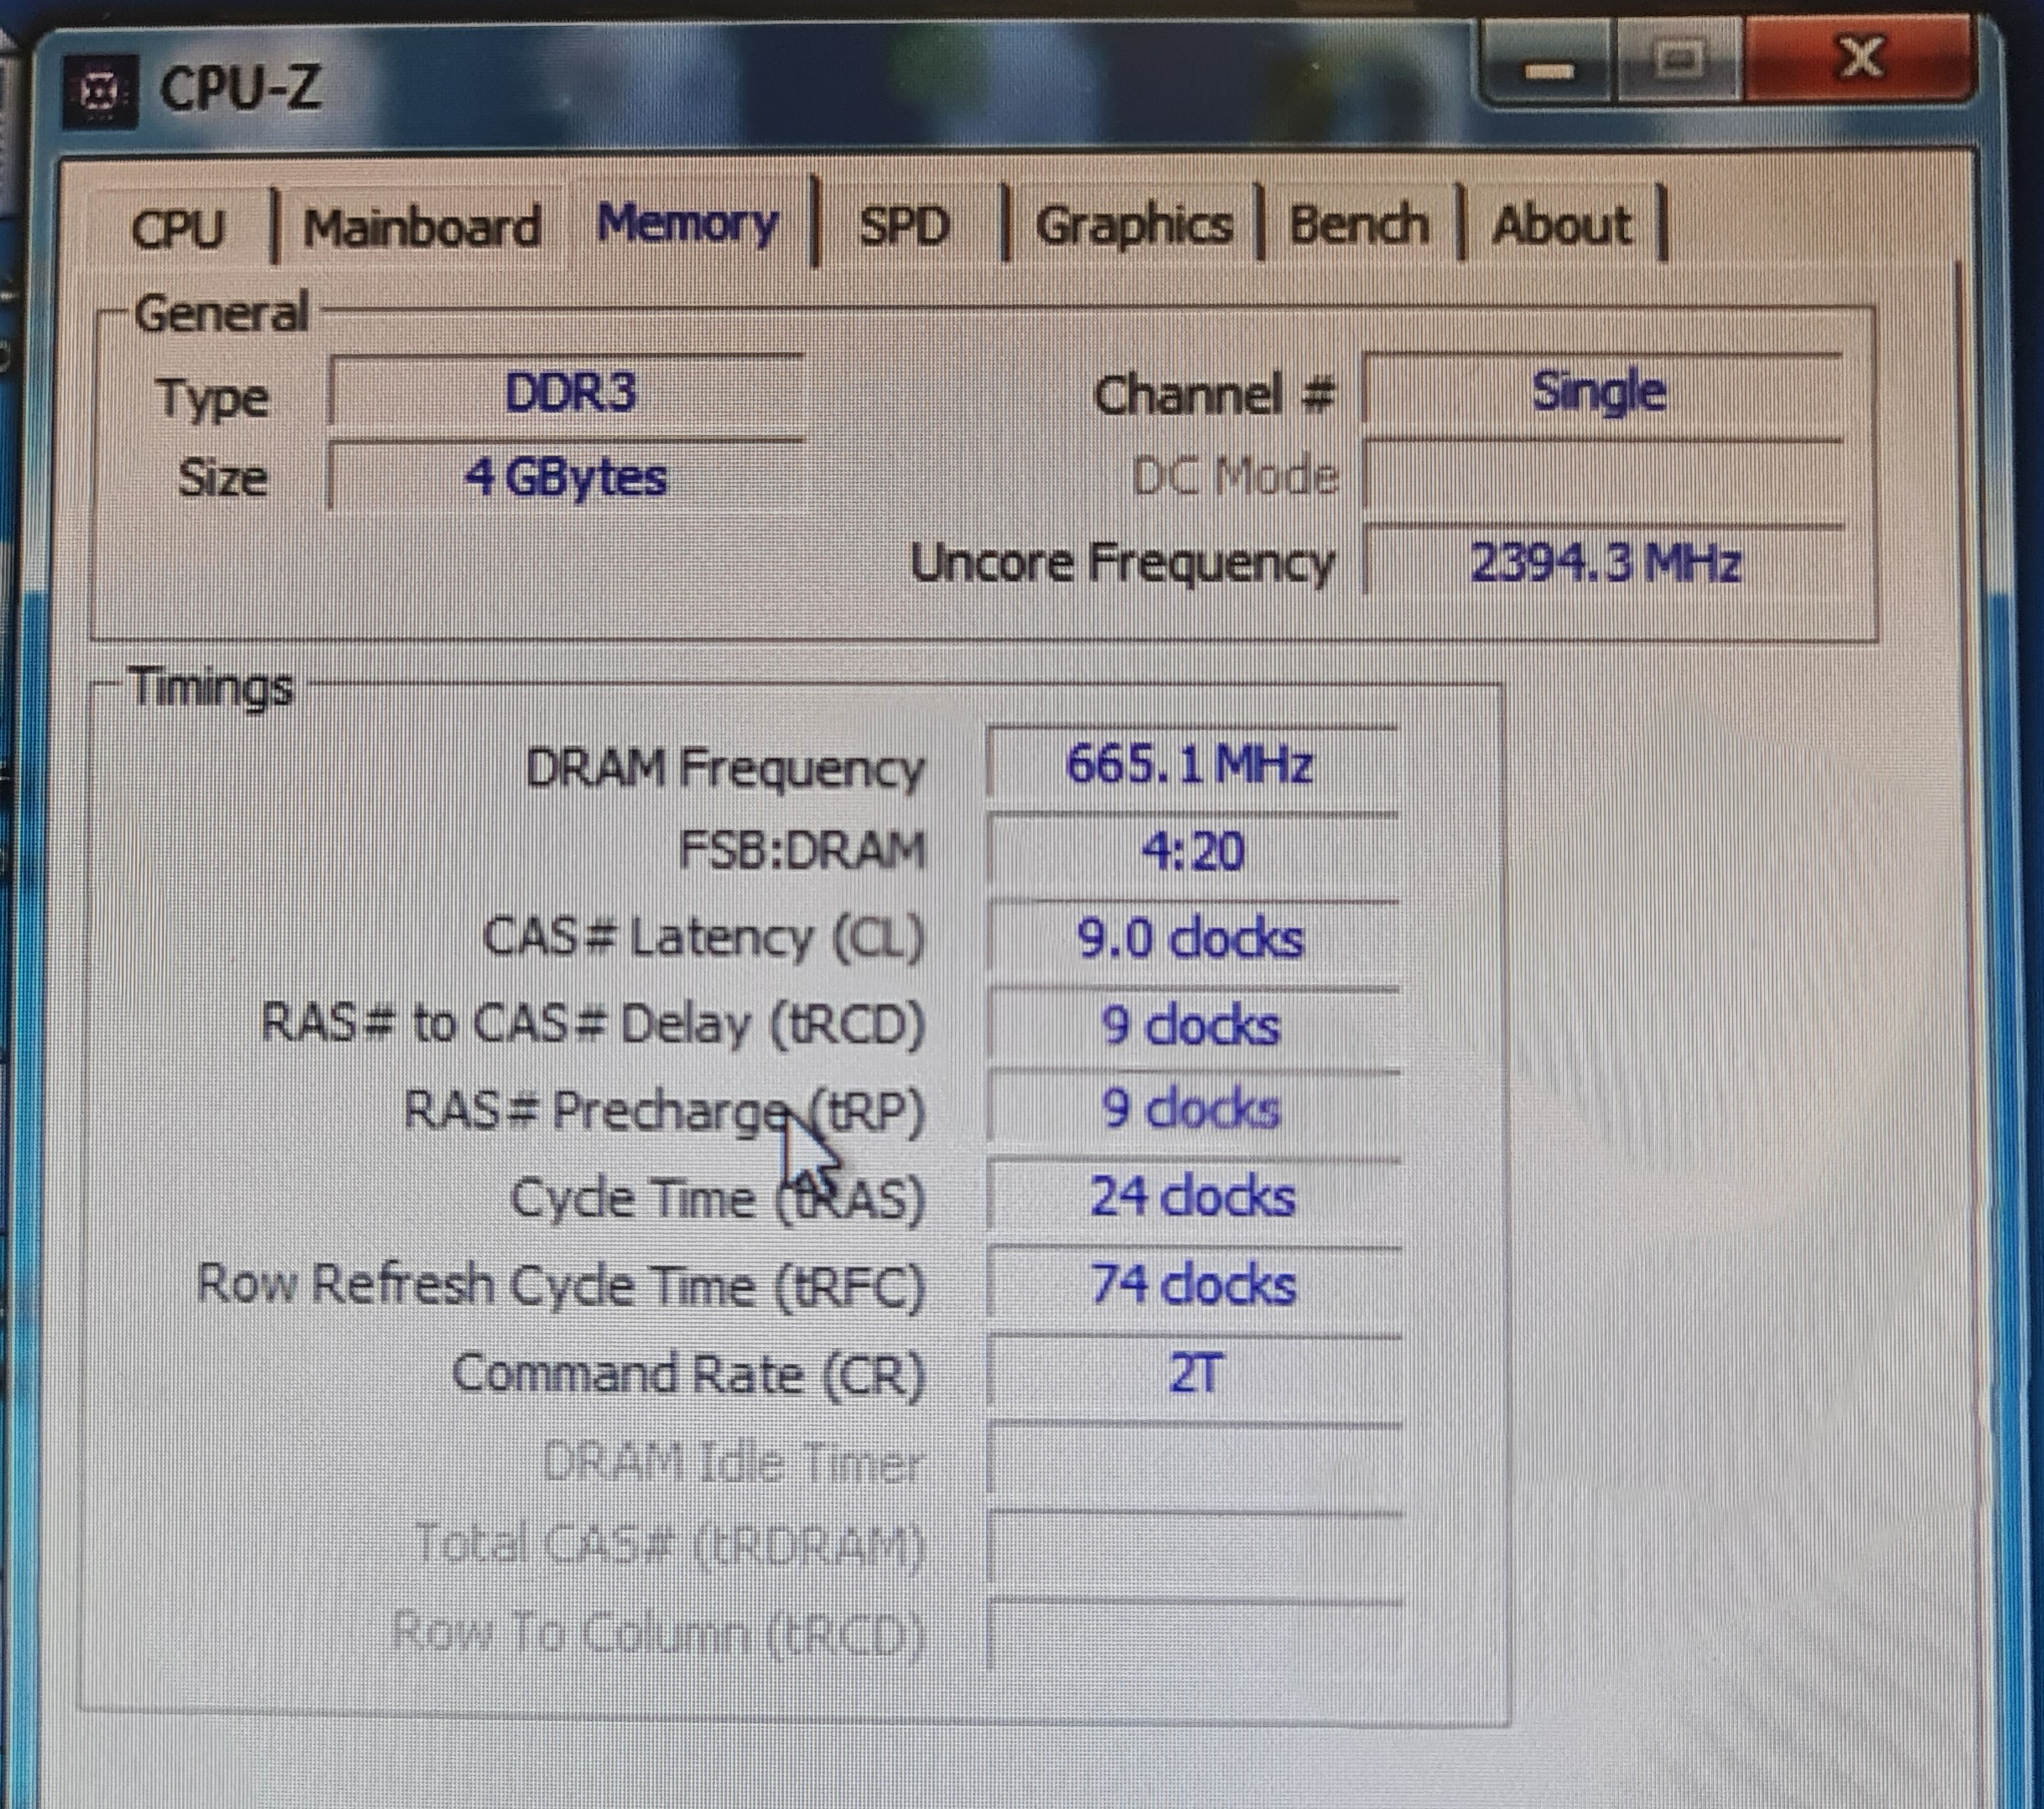The height and width of the screenshot is (1809, 2044).
Task: Click the empty DRAM Idle Timer field
Action: [x=1194, y=1461]
